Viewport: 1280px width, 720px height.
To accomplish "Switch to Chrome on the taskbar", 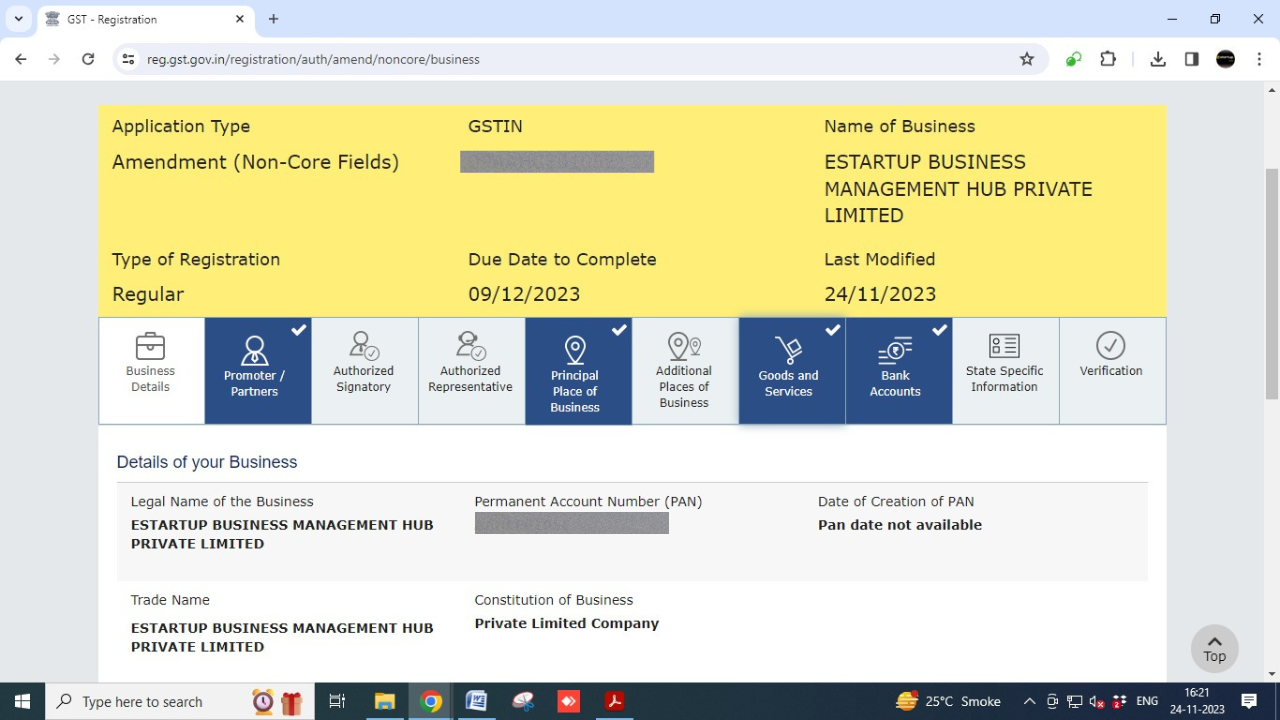I will pyautogui.click(x=431, y=701).
